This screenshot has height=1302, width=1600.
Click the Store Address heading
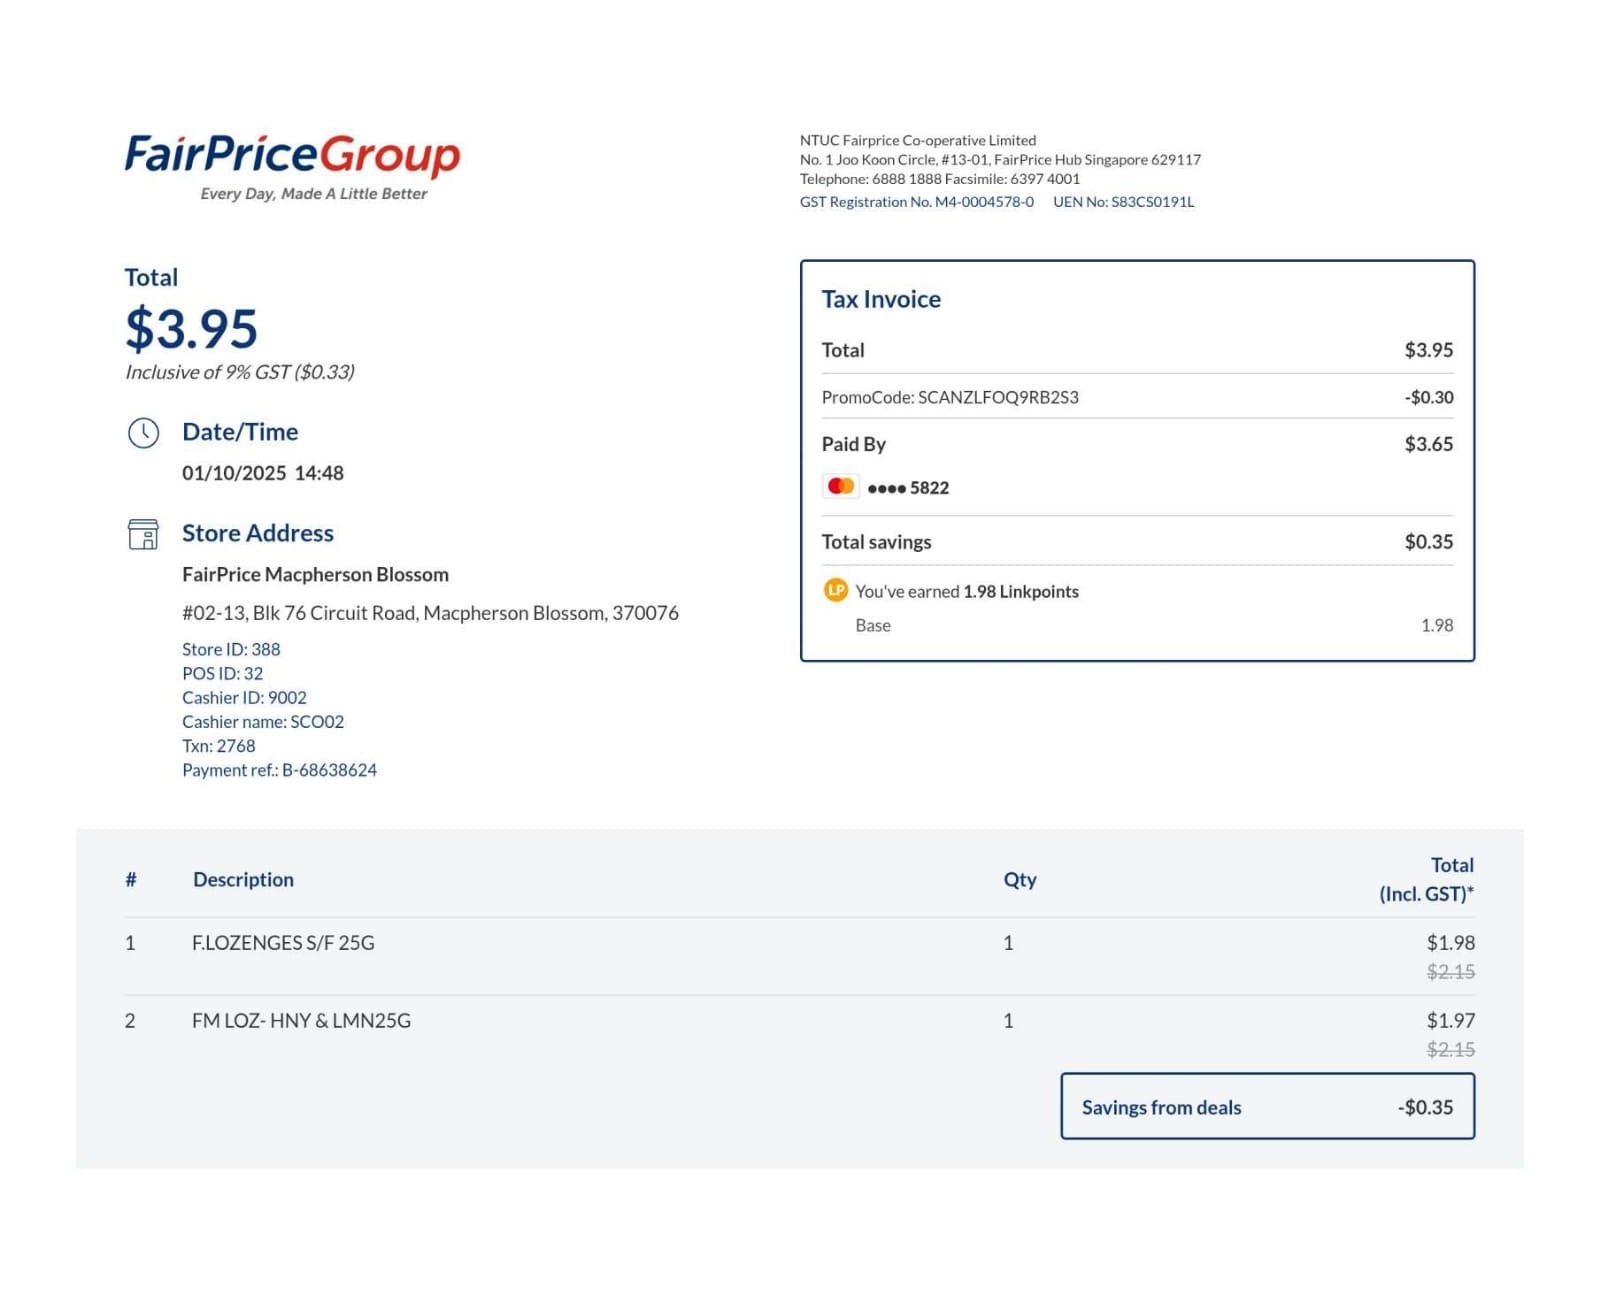258,533
